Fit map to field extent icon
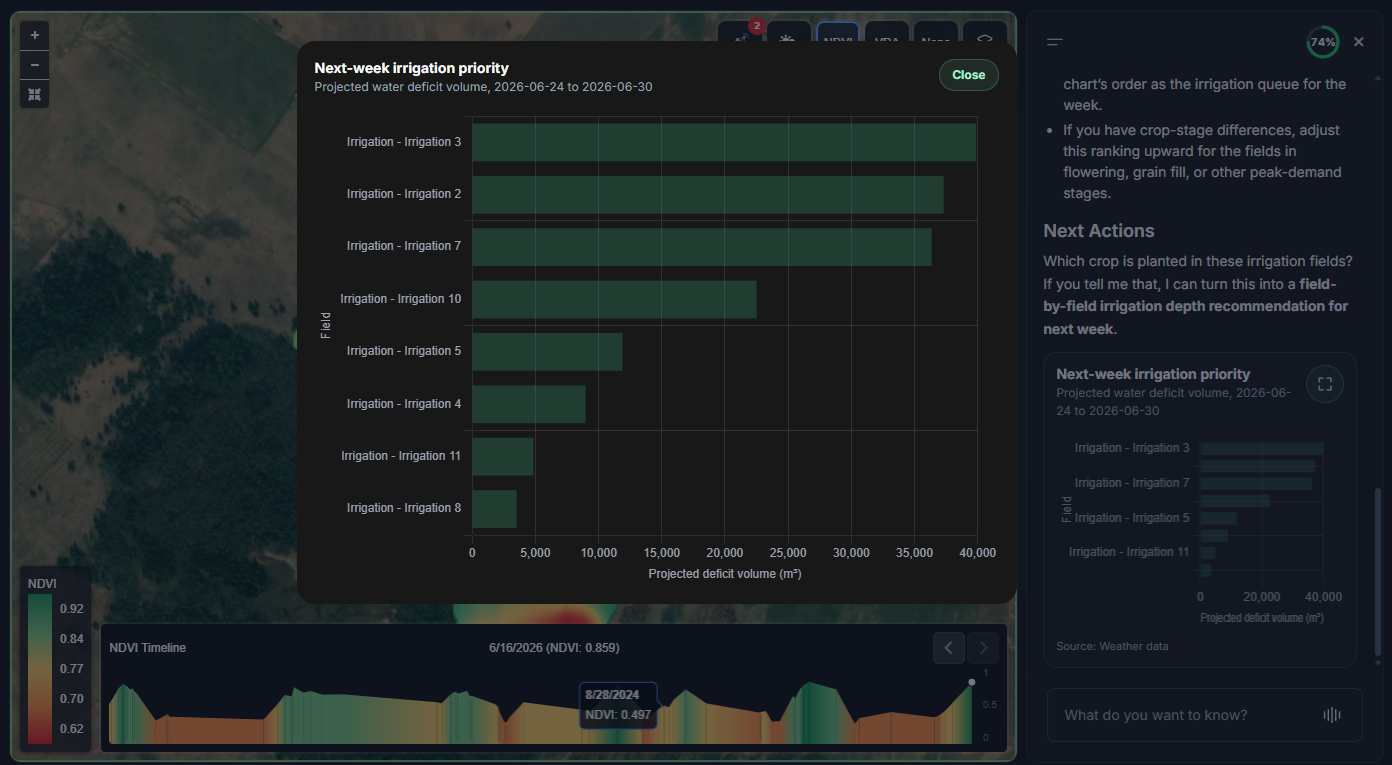Screen dimensions: 1392x765 pos(34,94)
